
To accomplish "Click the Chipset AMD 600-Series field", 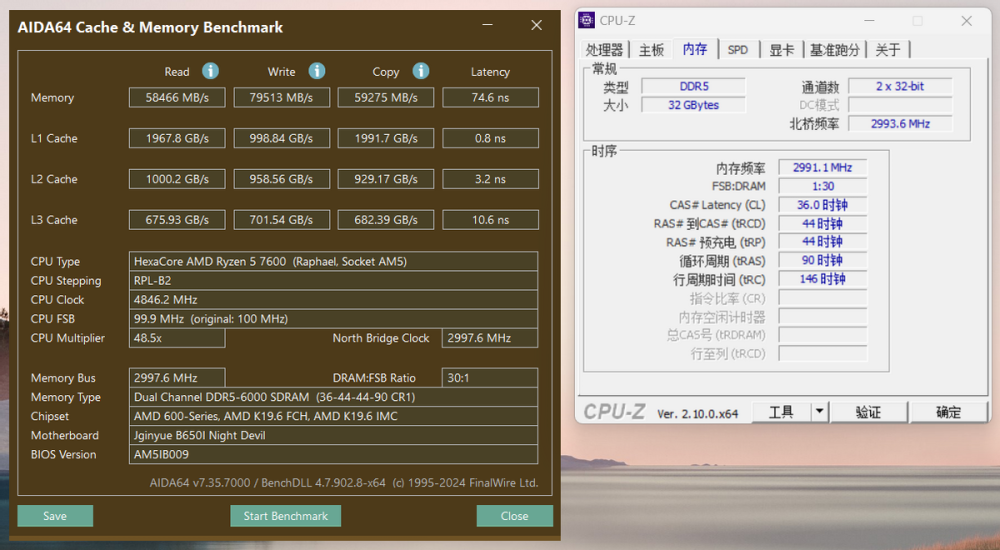I will (334, 416).
